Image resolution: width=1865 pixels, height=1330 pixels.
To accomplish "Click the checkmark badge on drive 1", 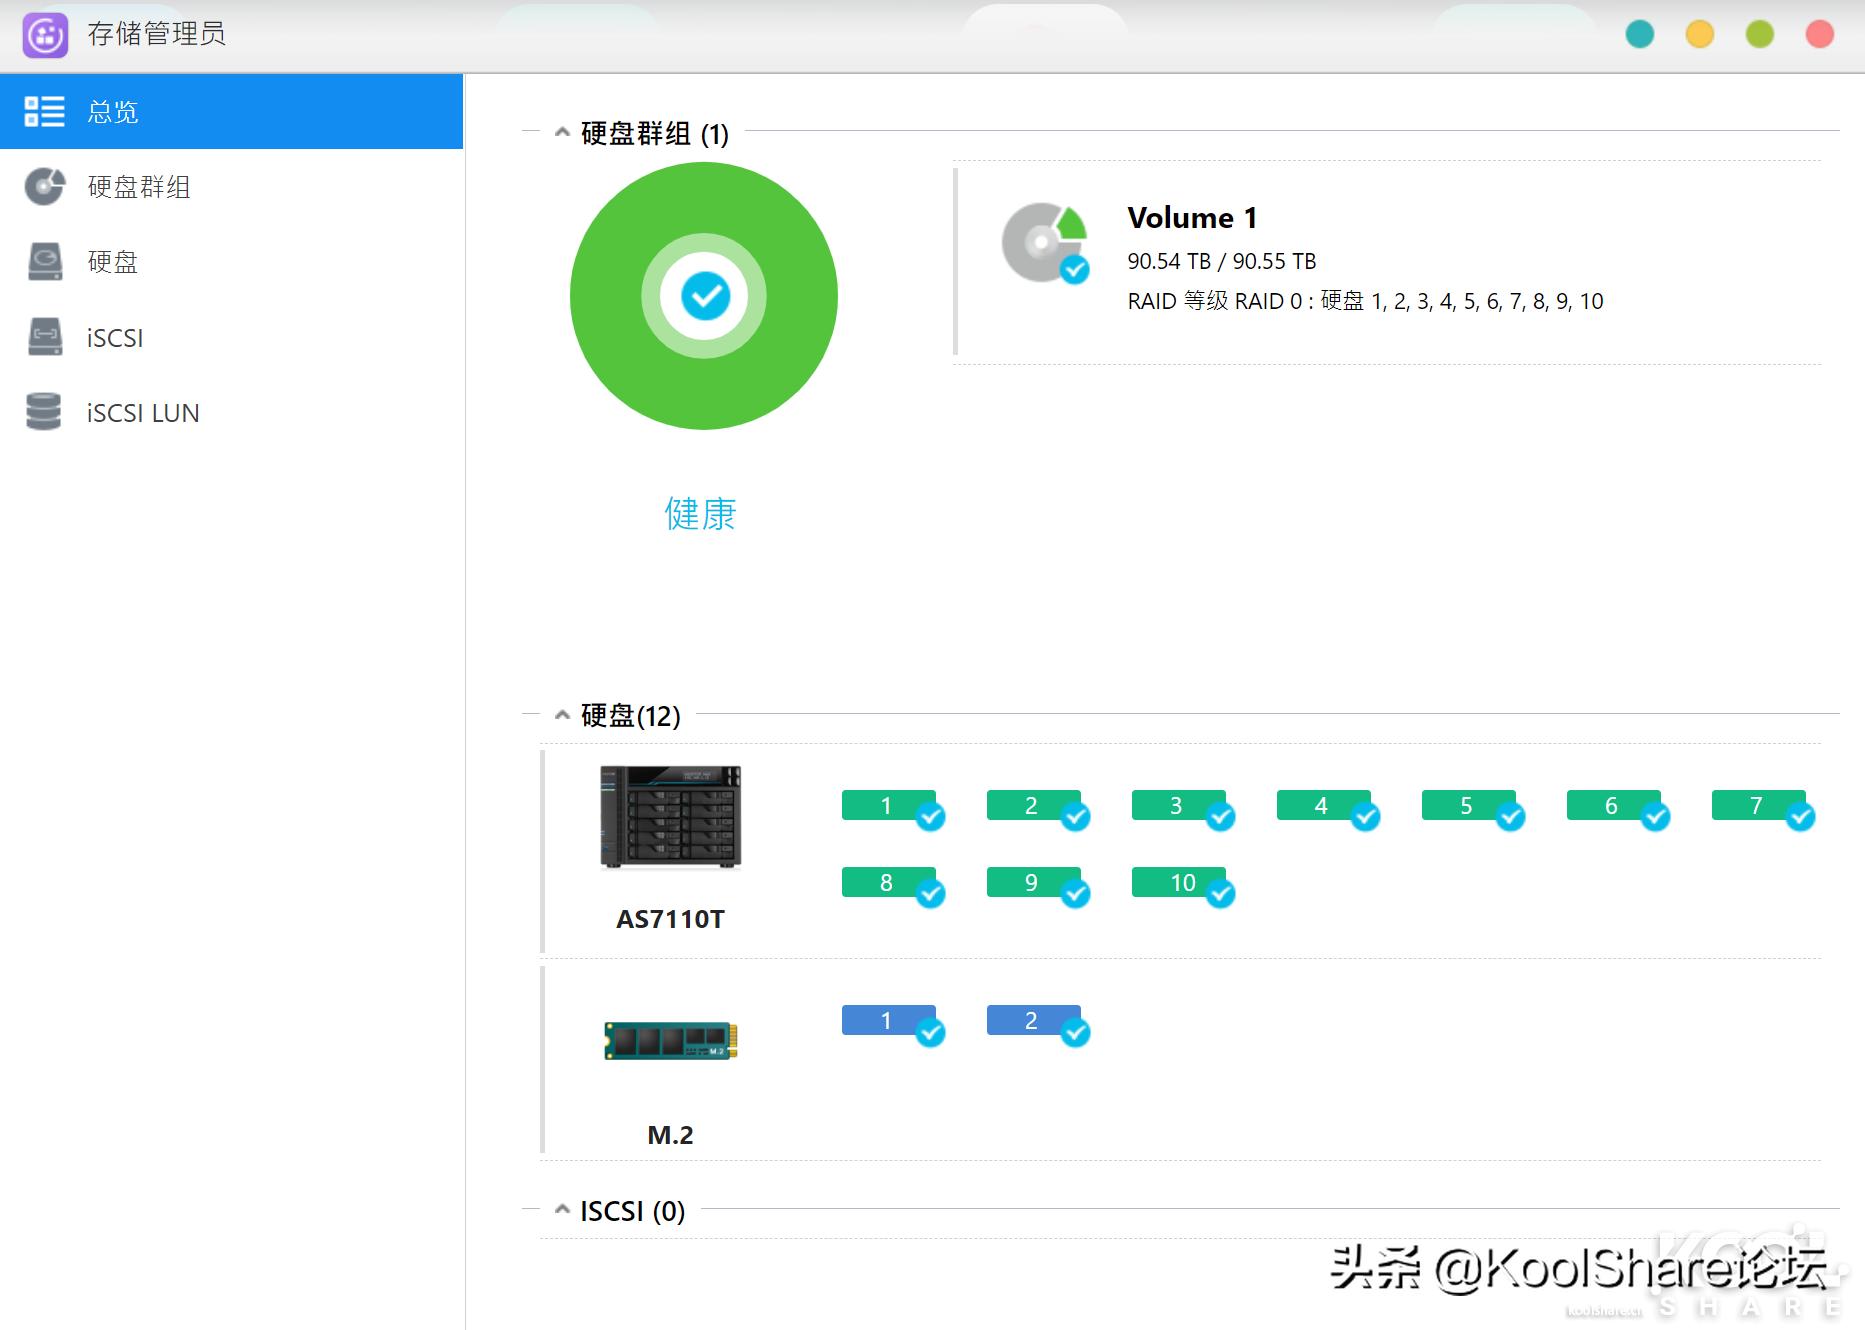I will (x=929, y=818).
